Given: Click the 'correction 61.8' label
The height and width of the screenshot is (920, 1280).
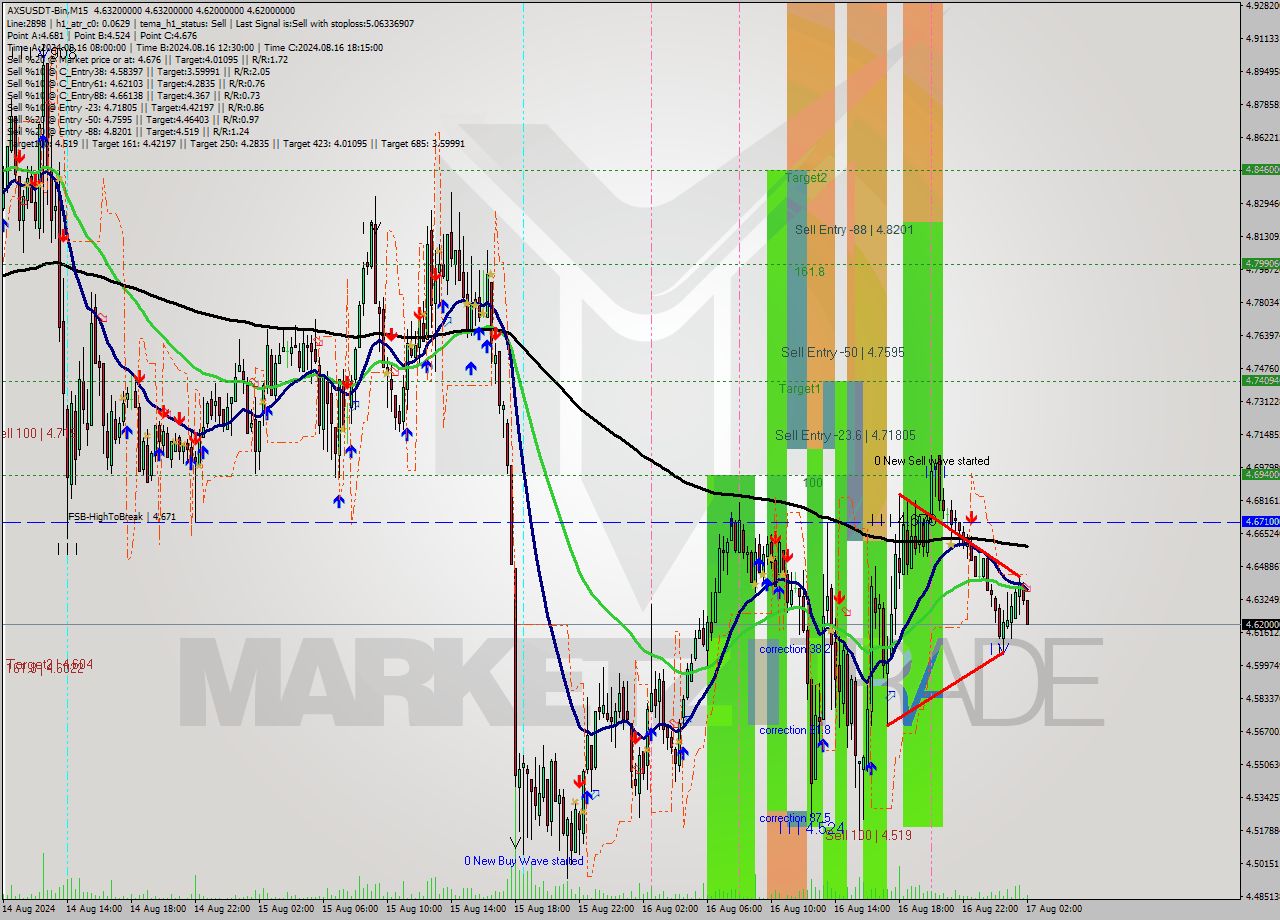Looking at the screenshot, I should coord(796,730).
